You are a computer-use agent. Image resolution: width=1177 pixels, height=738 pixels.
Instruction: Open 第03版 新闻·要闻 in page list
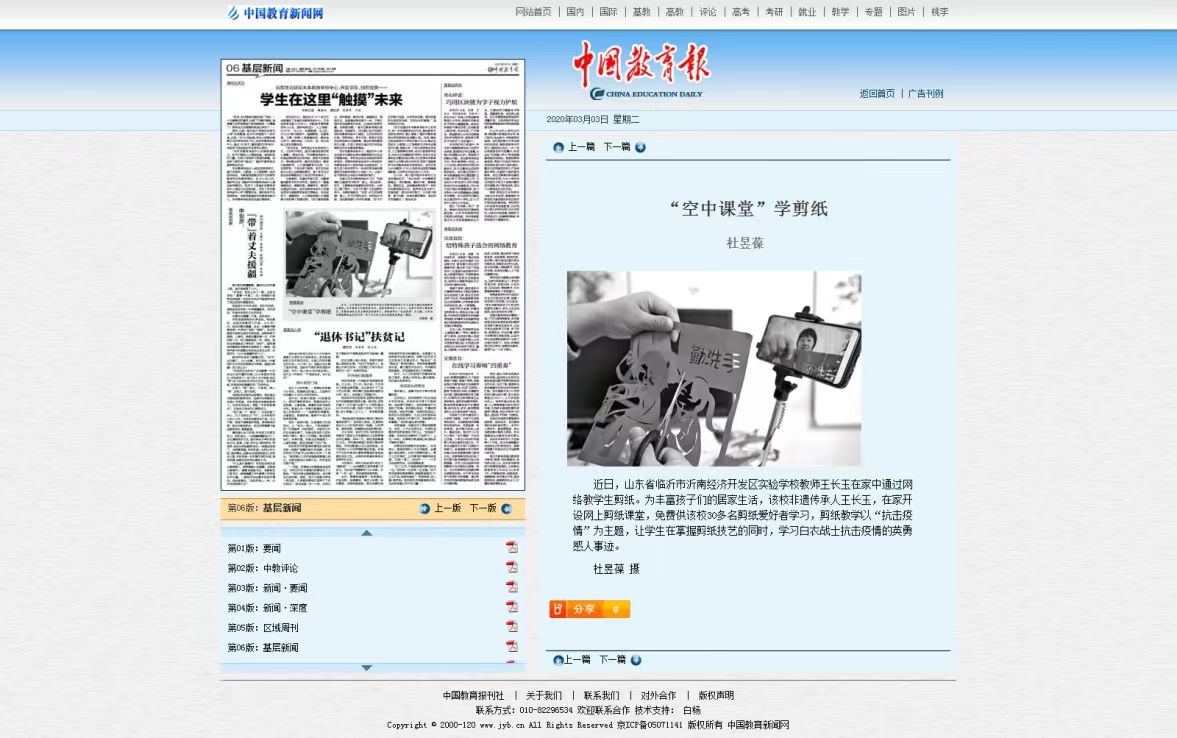pos(267,588)
